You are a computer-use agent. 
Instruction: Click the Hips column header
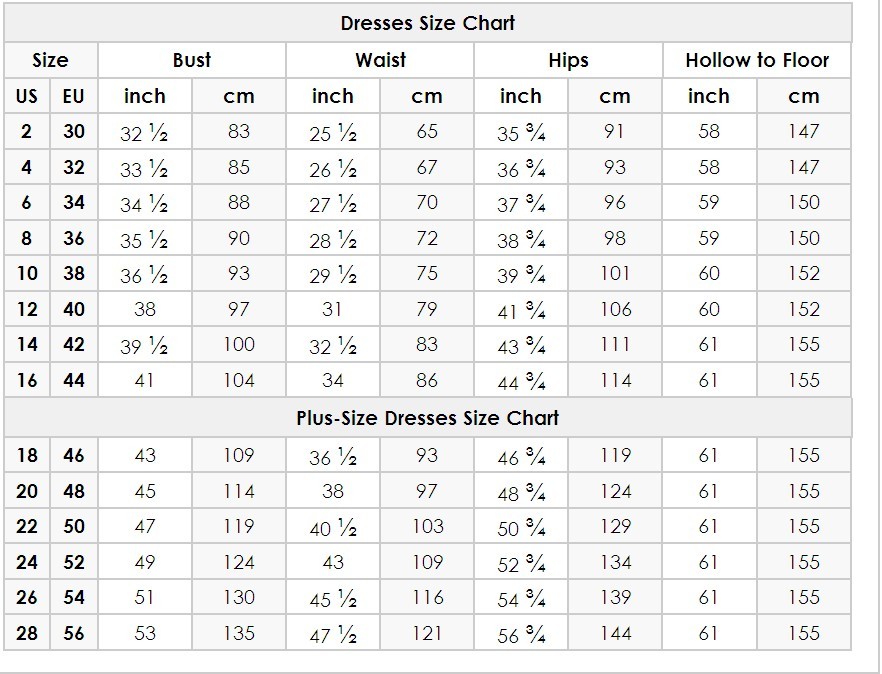[568, 60]
